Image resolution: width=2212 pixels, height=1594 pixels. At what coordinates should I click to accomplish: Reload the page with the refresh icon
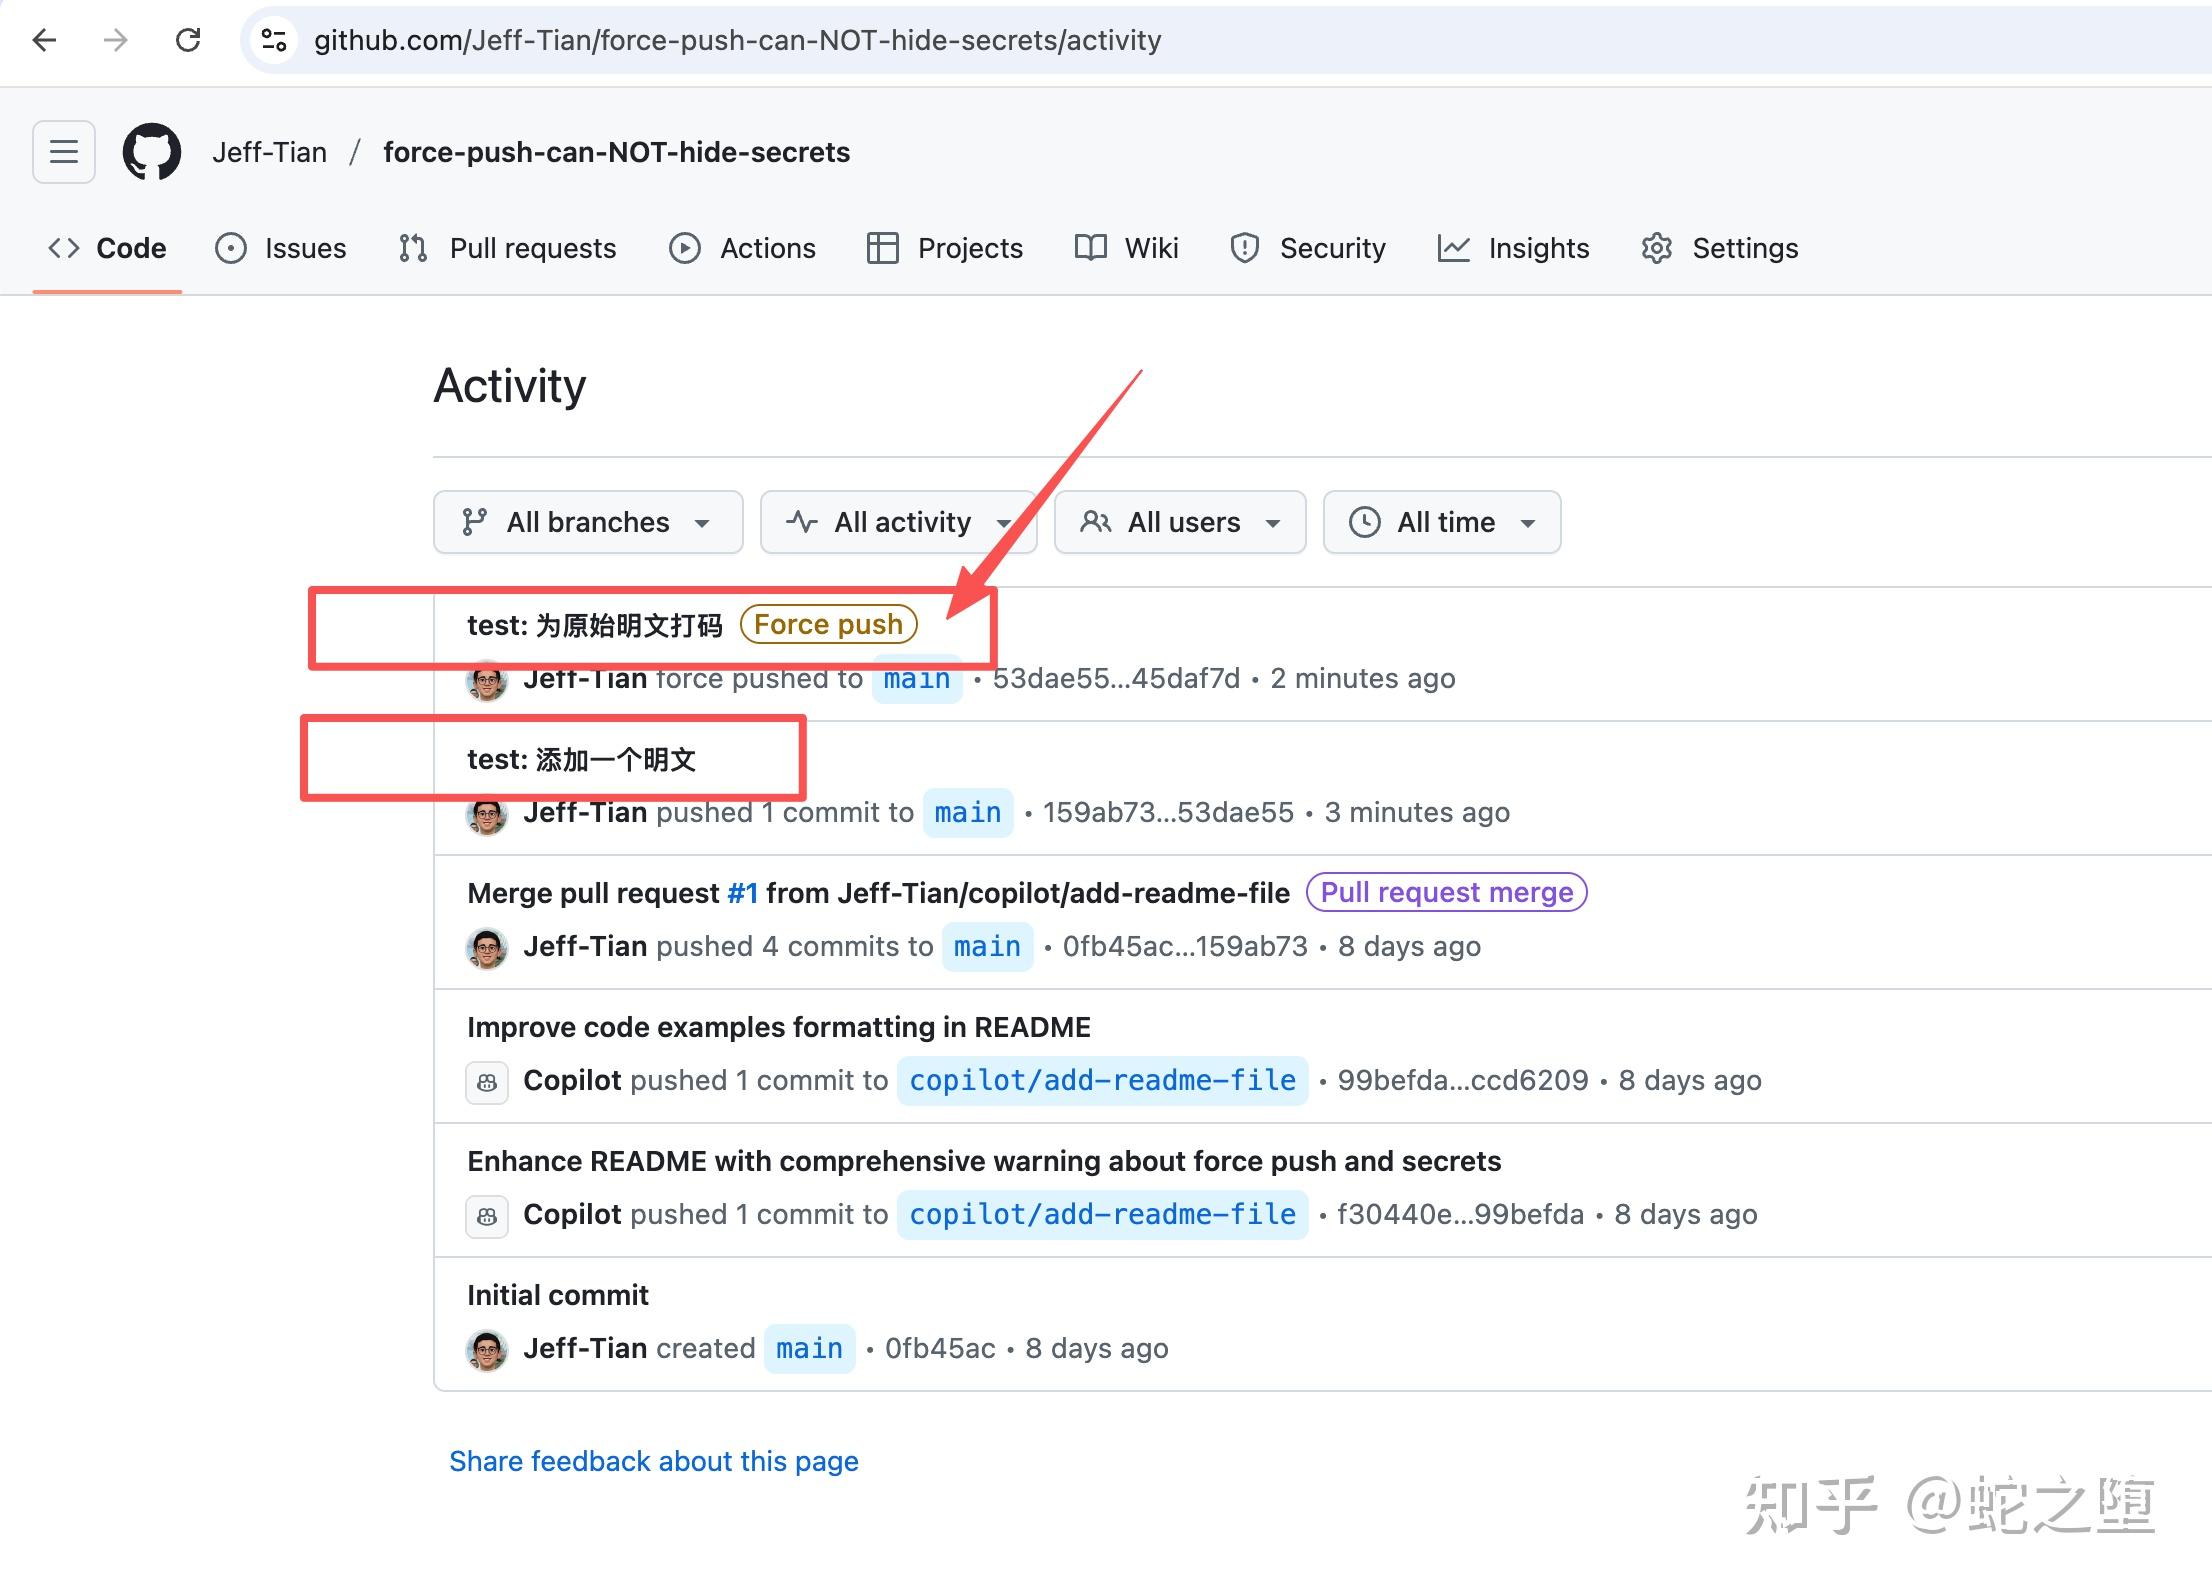pos(188,40)
